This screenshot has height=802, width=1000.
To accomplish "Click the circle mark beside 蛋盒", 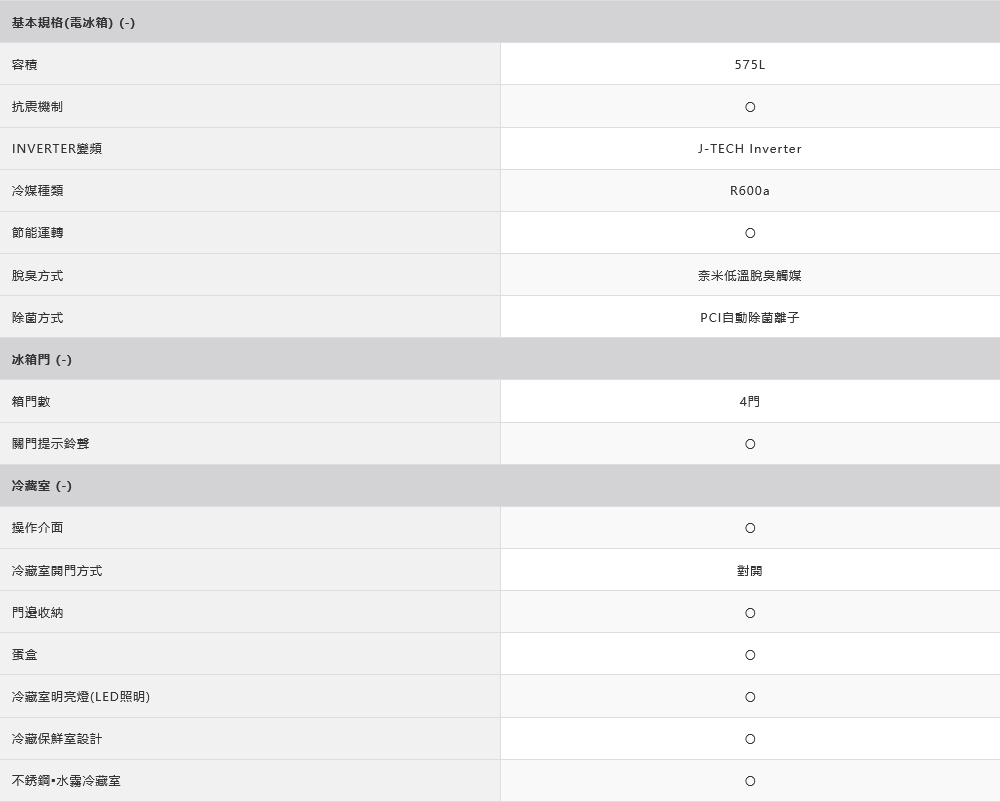I will click(x=750, y=655).
